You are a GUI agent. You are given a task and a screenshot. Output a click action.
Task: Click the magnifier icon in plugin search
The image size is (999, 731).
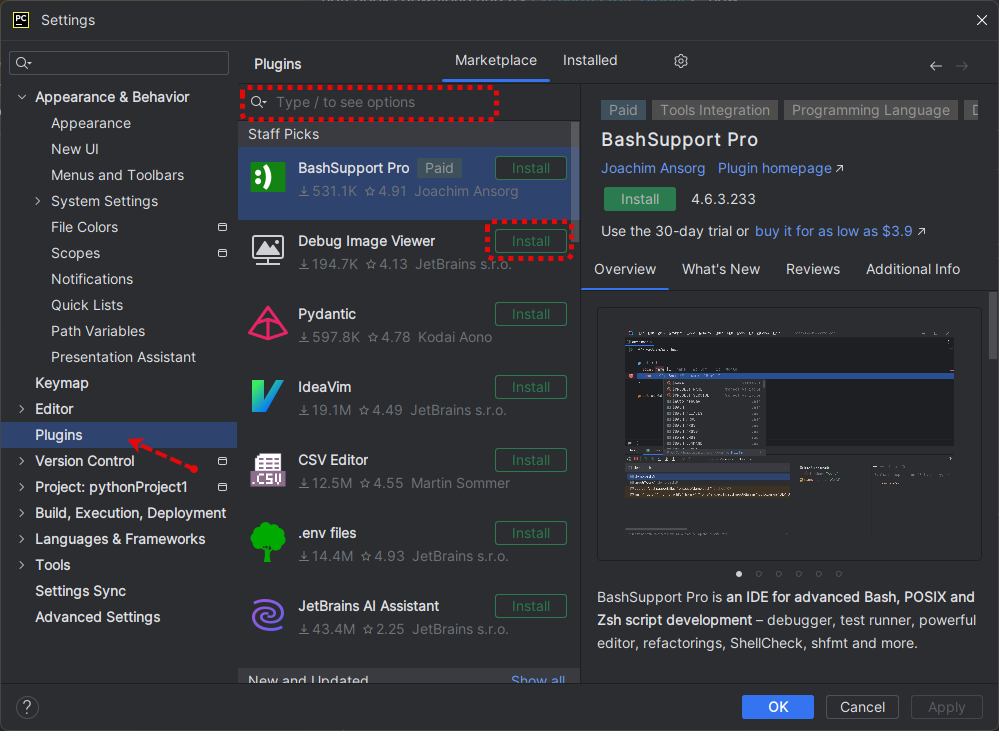click(x=258, y=102)
